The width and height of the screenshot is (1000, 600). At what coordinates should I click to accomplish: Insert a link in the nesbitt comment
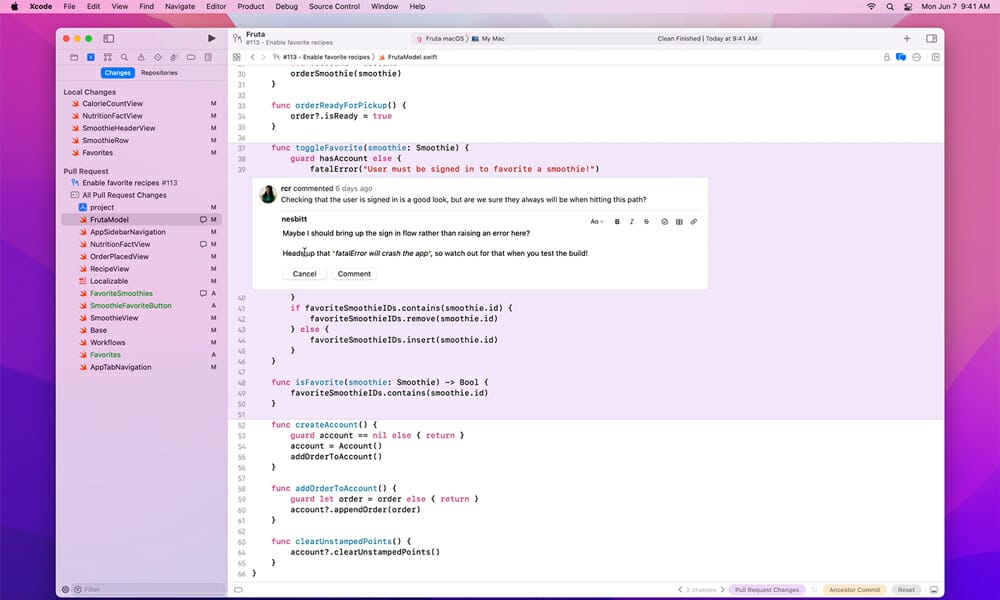click(693, 222)
